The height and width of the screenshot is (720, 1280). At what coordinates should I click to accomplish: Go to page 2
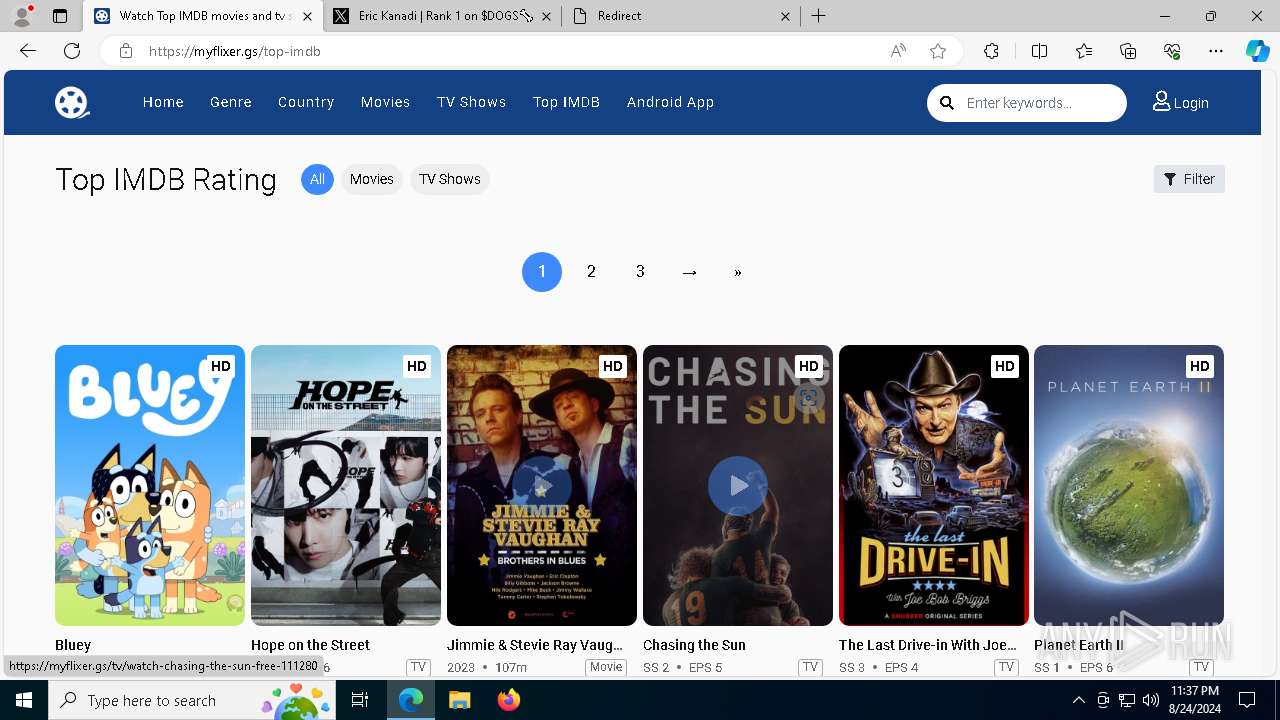[x=591, y=272]
